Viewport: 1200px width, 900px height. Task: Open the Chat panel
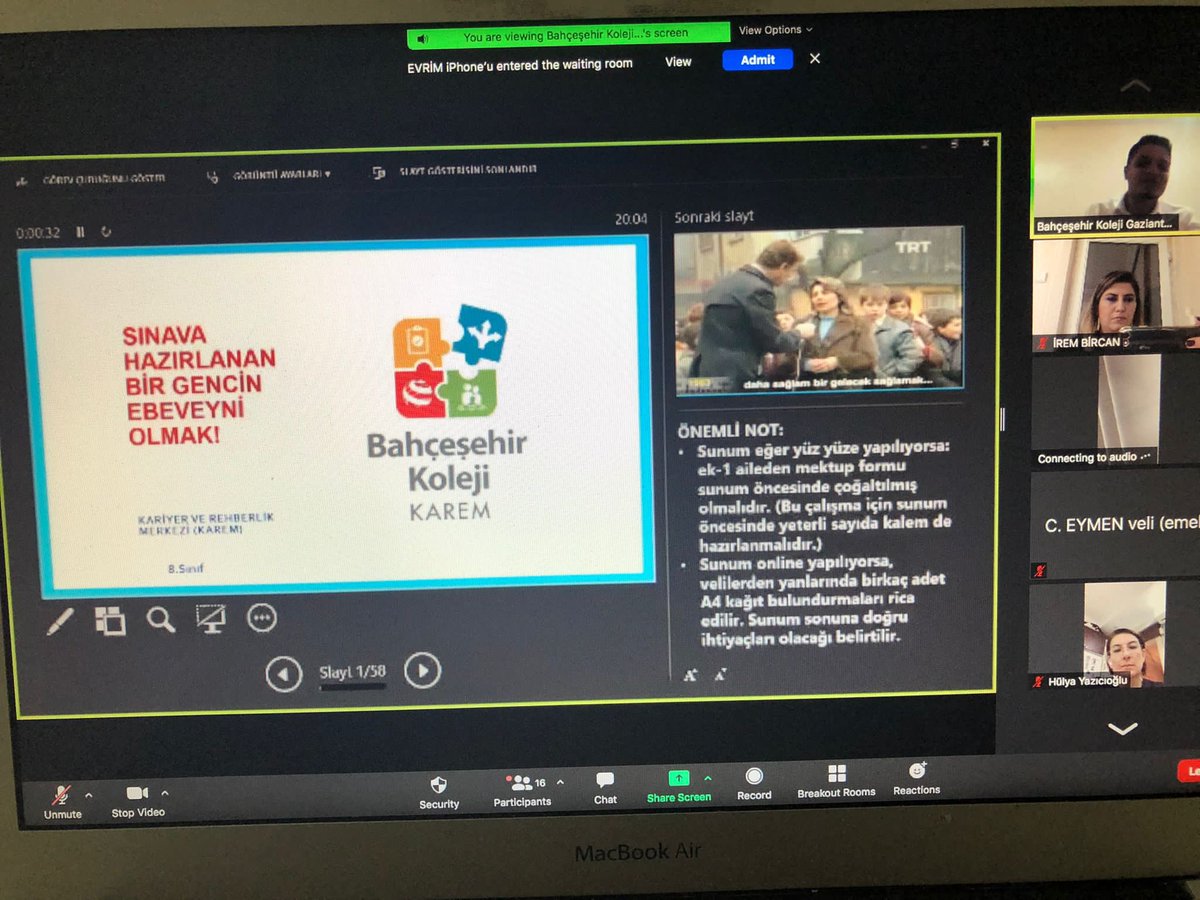(x=605, y=788)
